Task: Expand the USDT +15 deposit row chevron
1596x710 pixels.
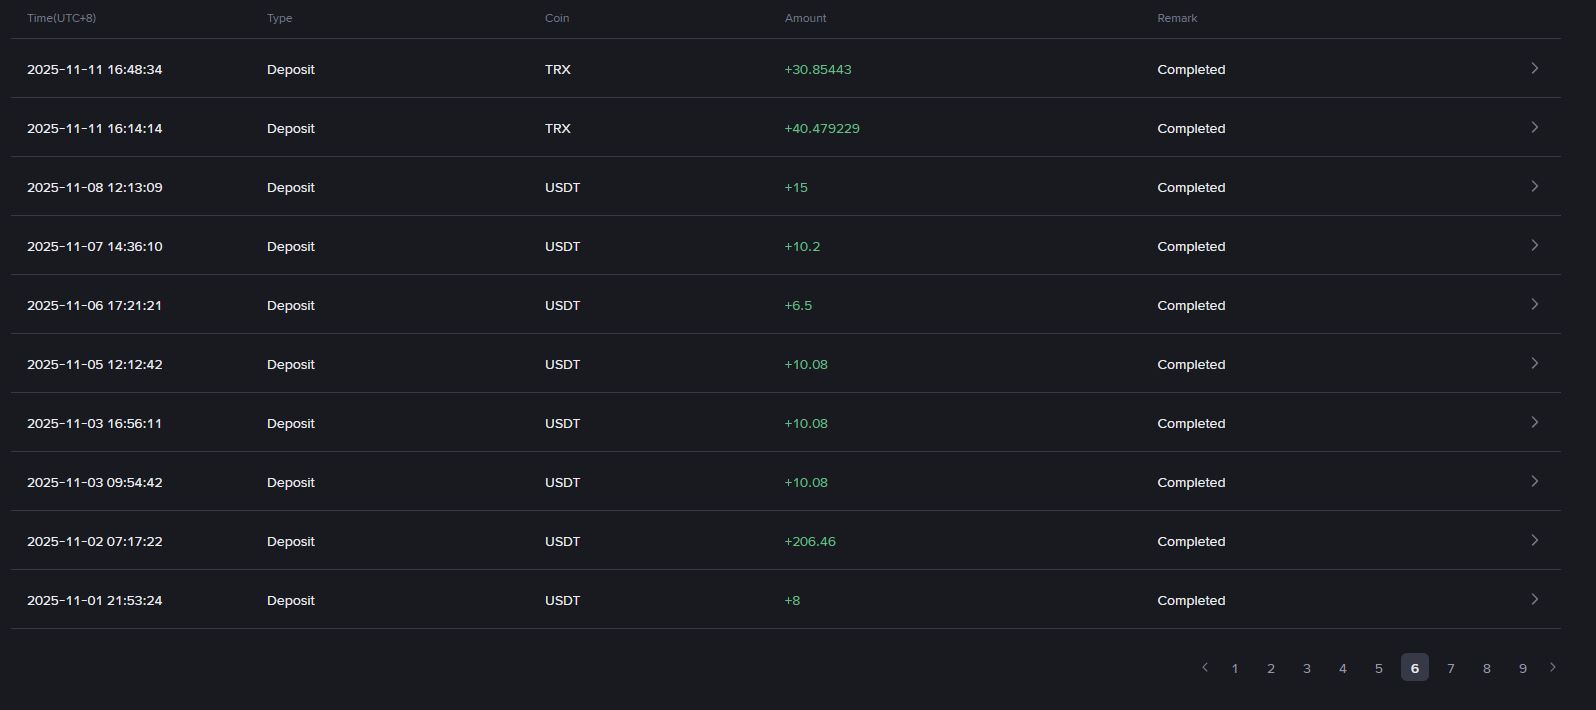Action: coord(1534,186)
